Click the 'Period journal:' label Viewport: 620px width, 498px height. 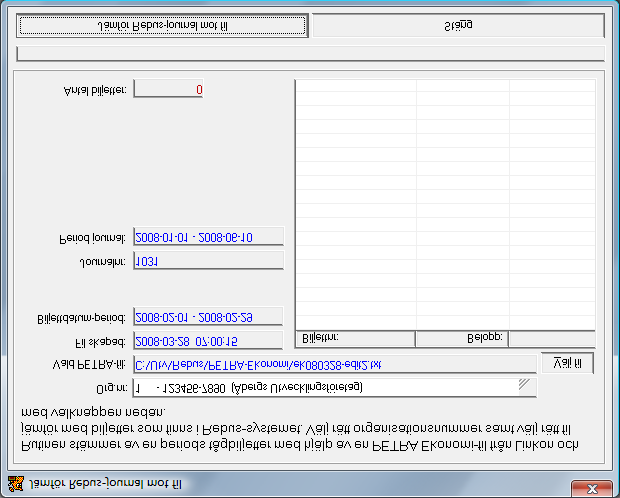click(92, 239)
